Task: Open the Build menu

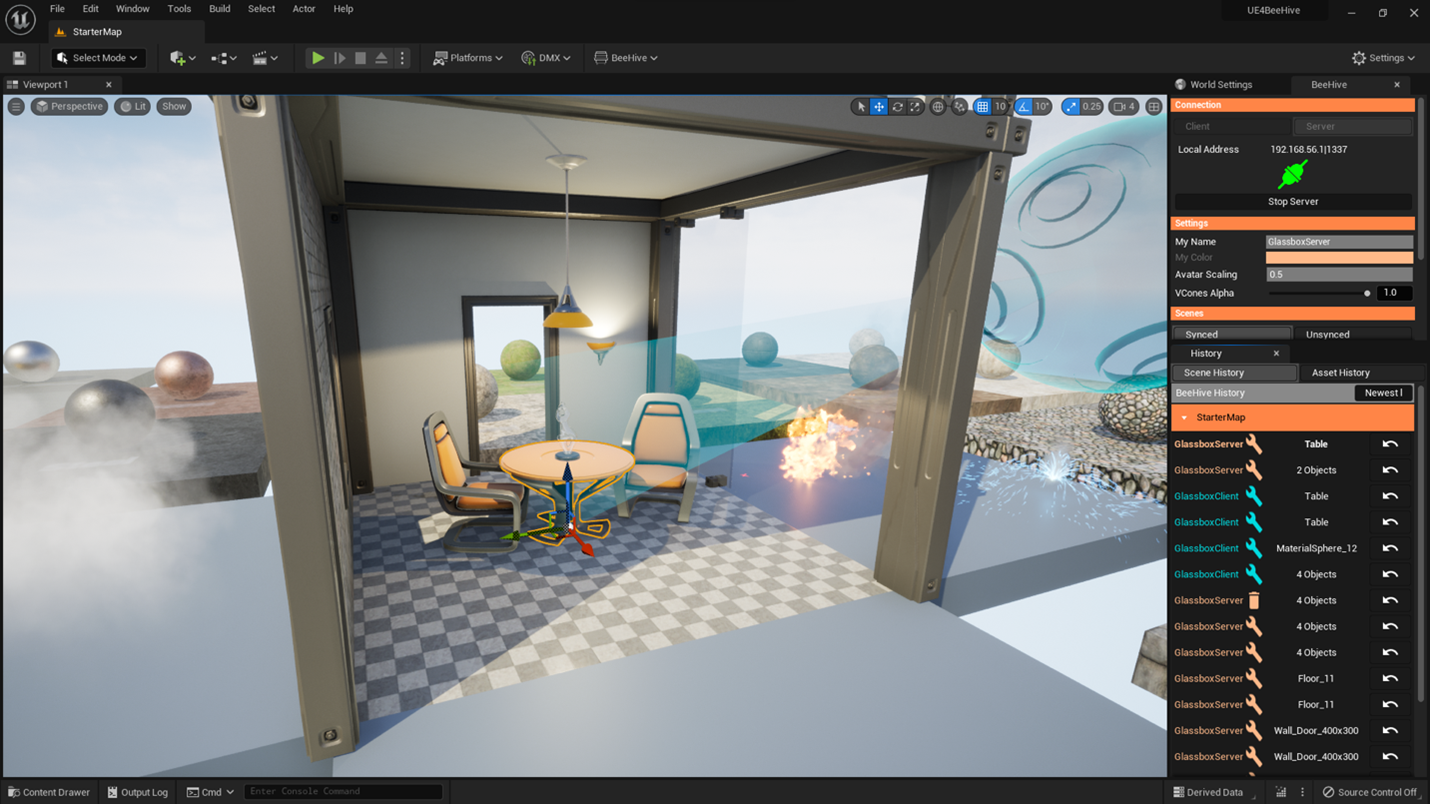Action: pyautogui.click(x=219, y=9)
